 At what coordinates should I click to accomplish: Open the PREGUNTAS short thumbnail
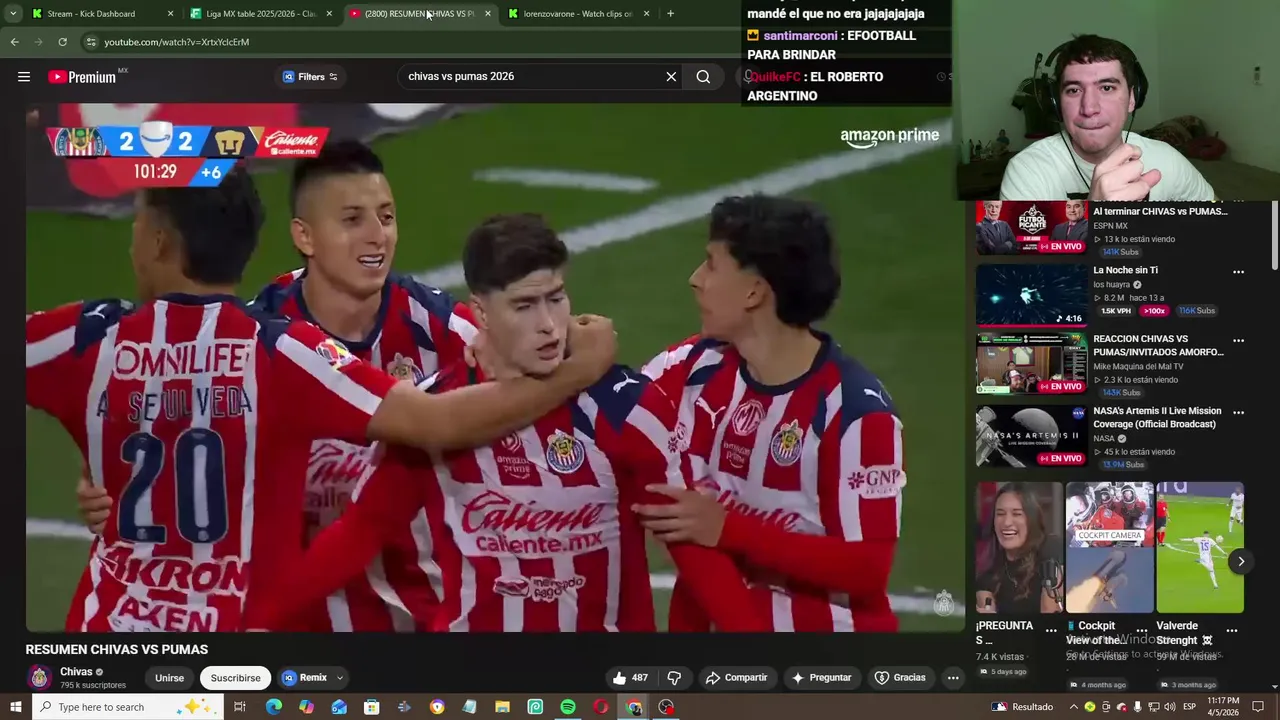1019,547
